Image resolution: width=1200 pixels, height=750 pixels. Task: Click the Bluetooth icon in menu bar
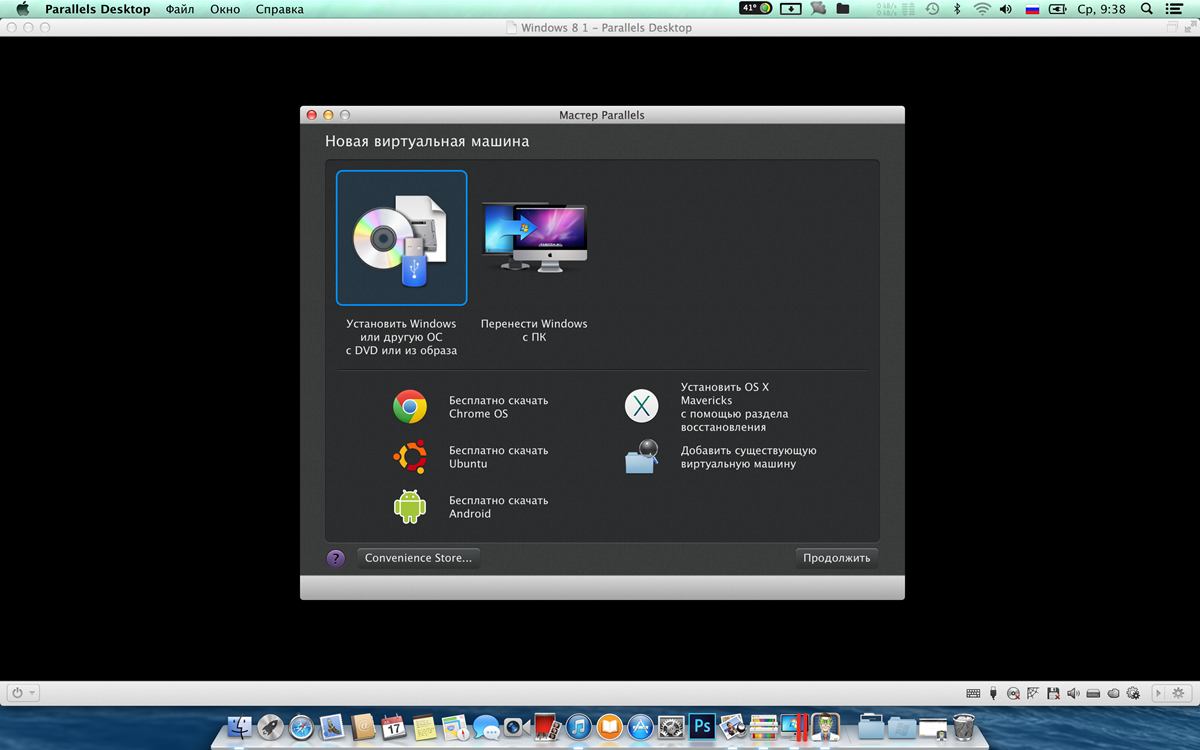pyautogui.click(x=956, y=9)
